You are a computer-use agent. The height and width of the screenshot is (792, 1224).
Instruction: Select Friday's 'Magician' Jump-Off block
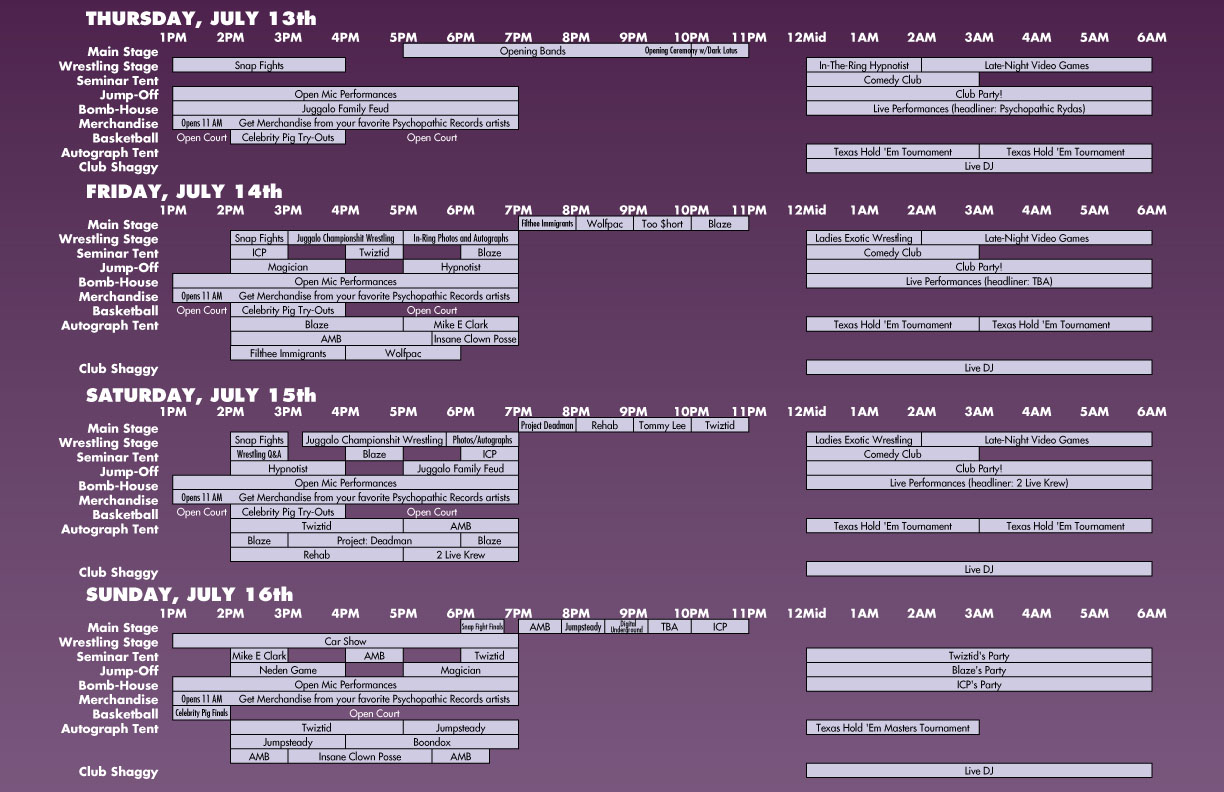[x=288, y=267]
